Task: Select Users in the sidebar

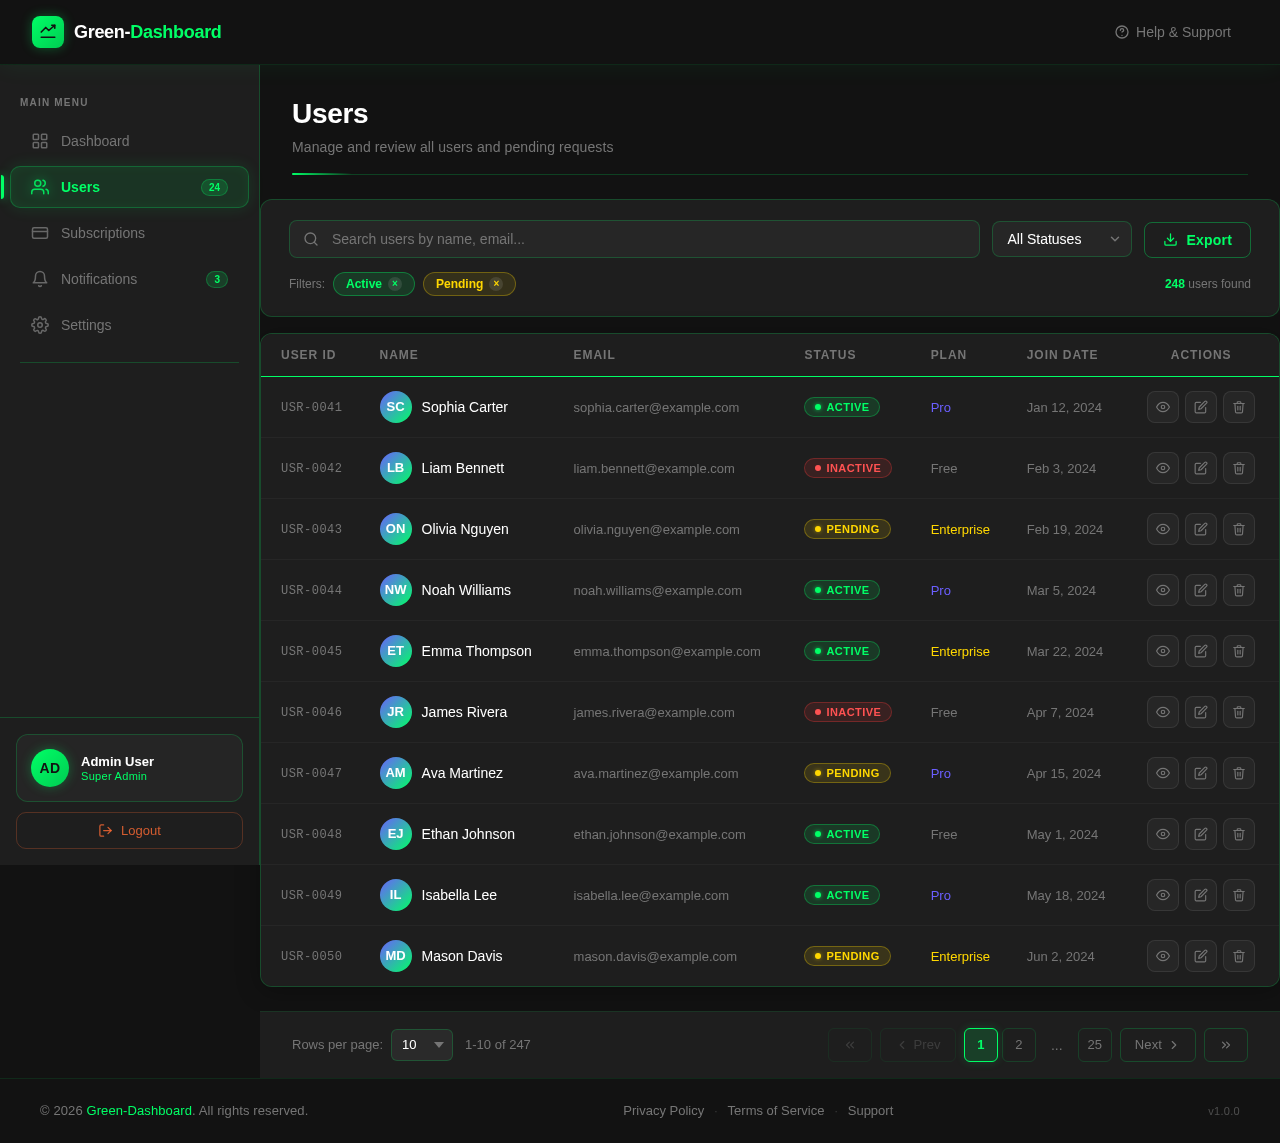Action: 129,187
